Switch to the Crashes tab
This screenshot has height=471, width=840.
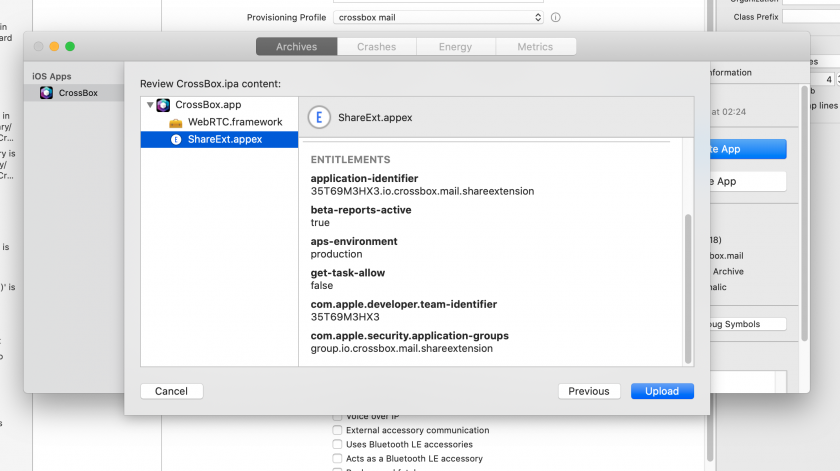(377, 47)
